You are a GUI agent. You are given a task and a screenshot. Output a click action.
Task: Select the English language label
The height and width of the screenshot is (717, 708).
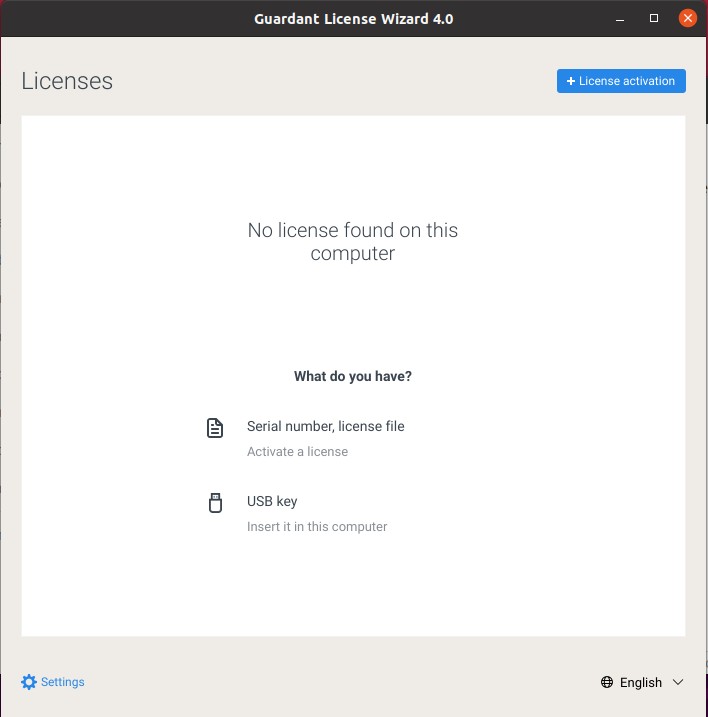pos(641,682)
